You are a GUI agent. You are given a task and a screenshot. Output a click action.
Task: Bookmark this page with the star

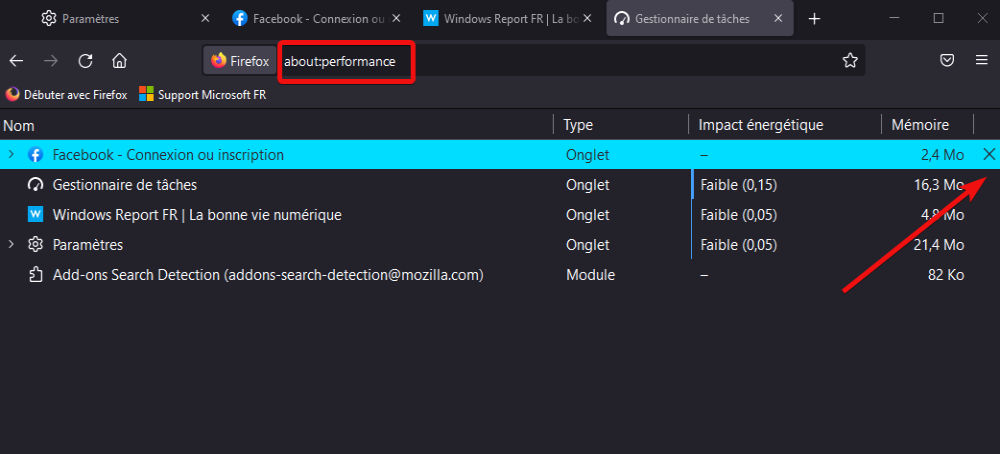(x=849, y=61)
